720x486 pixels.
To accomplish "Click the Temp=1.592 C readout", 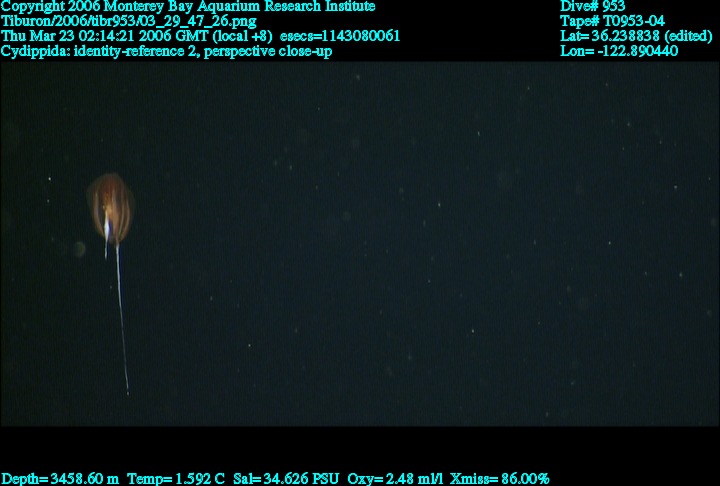I will [x=176, y=479].
